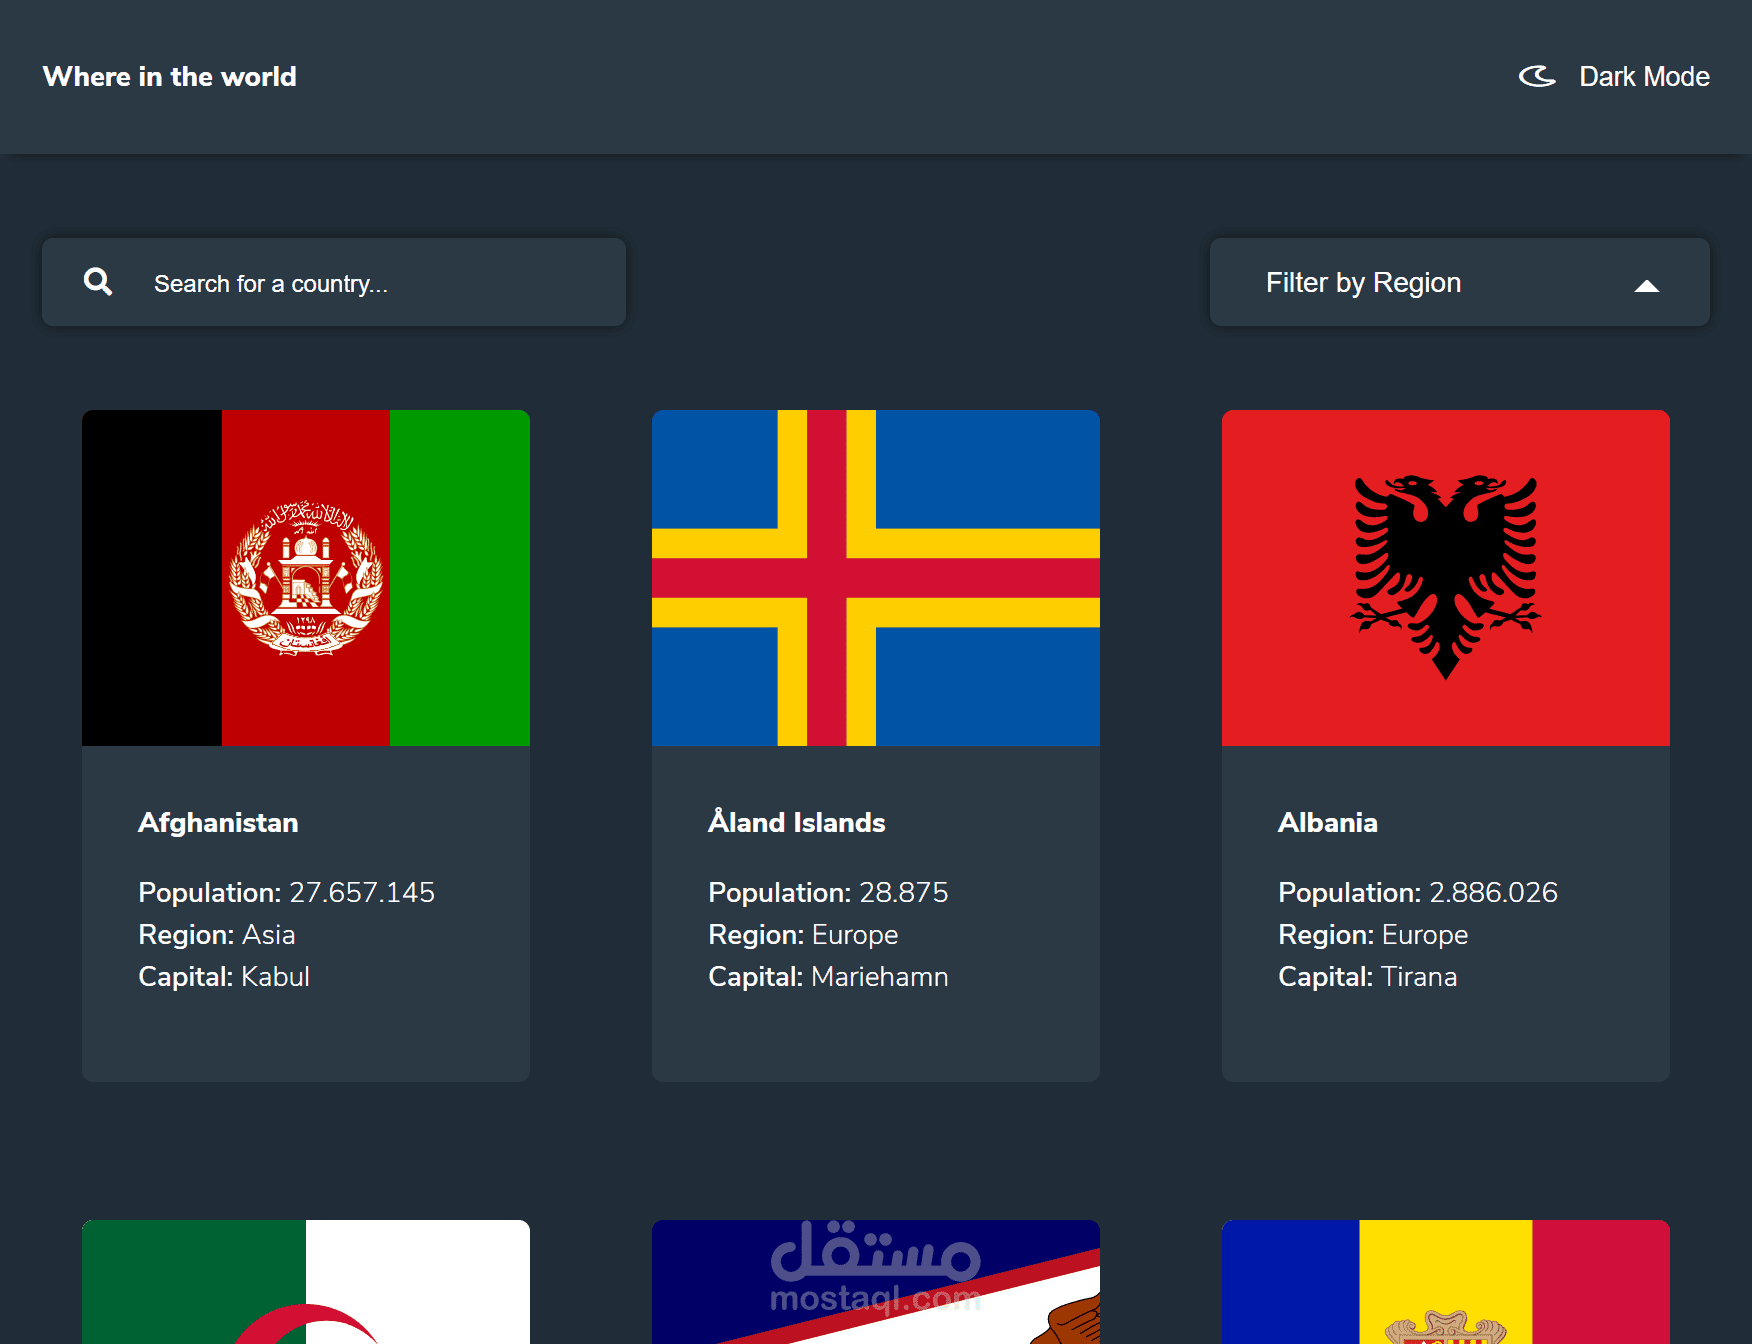This screenshot has width=1752, height=1344.
Task: Click the Algeria flag at the bottom left
Action: point(305,1290)
